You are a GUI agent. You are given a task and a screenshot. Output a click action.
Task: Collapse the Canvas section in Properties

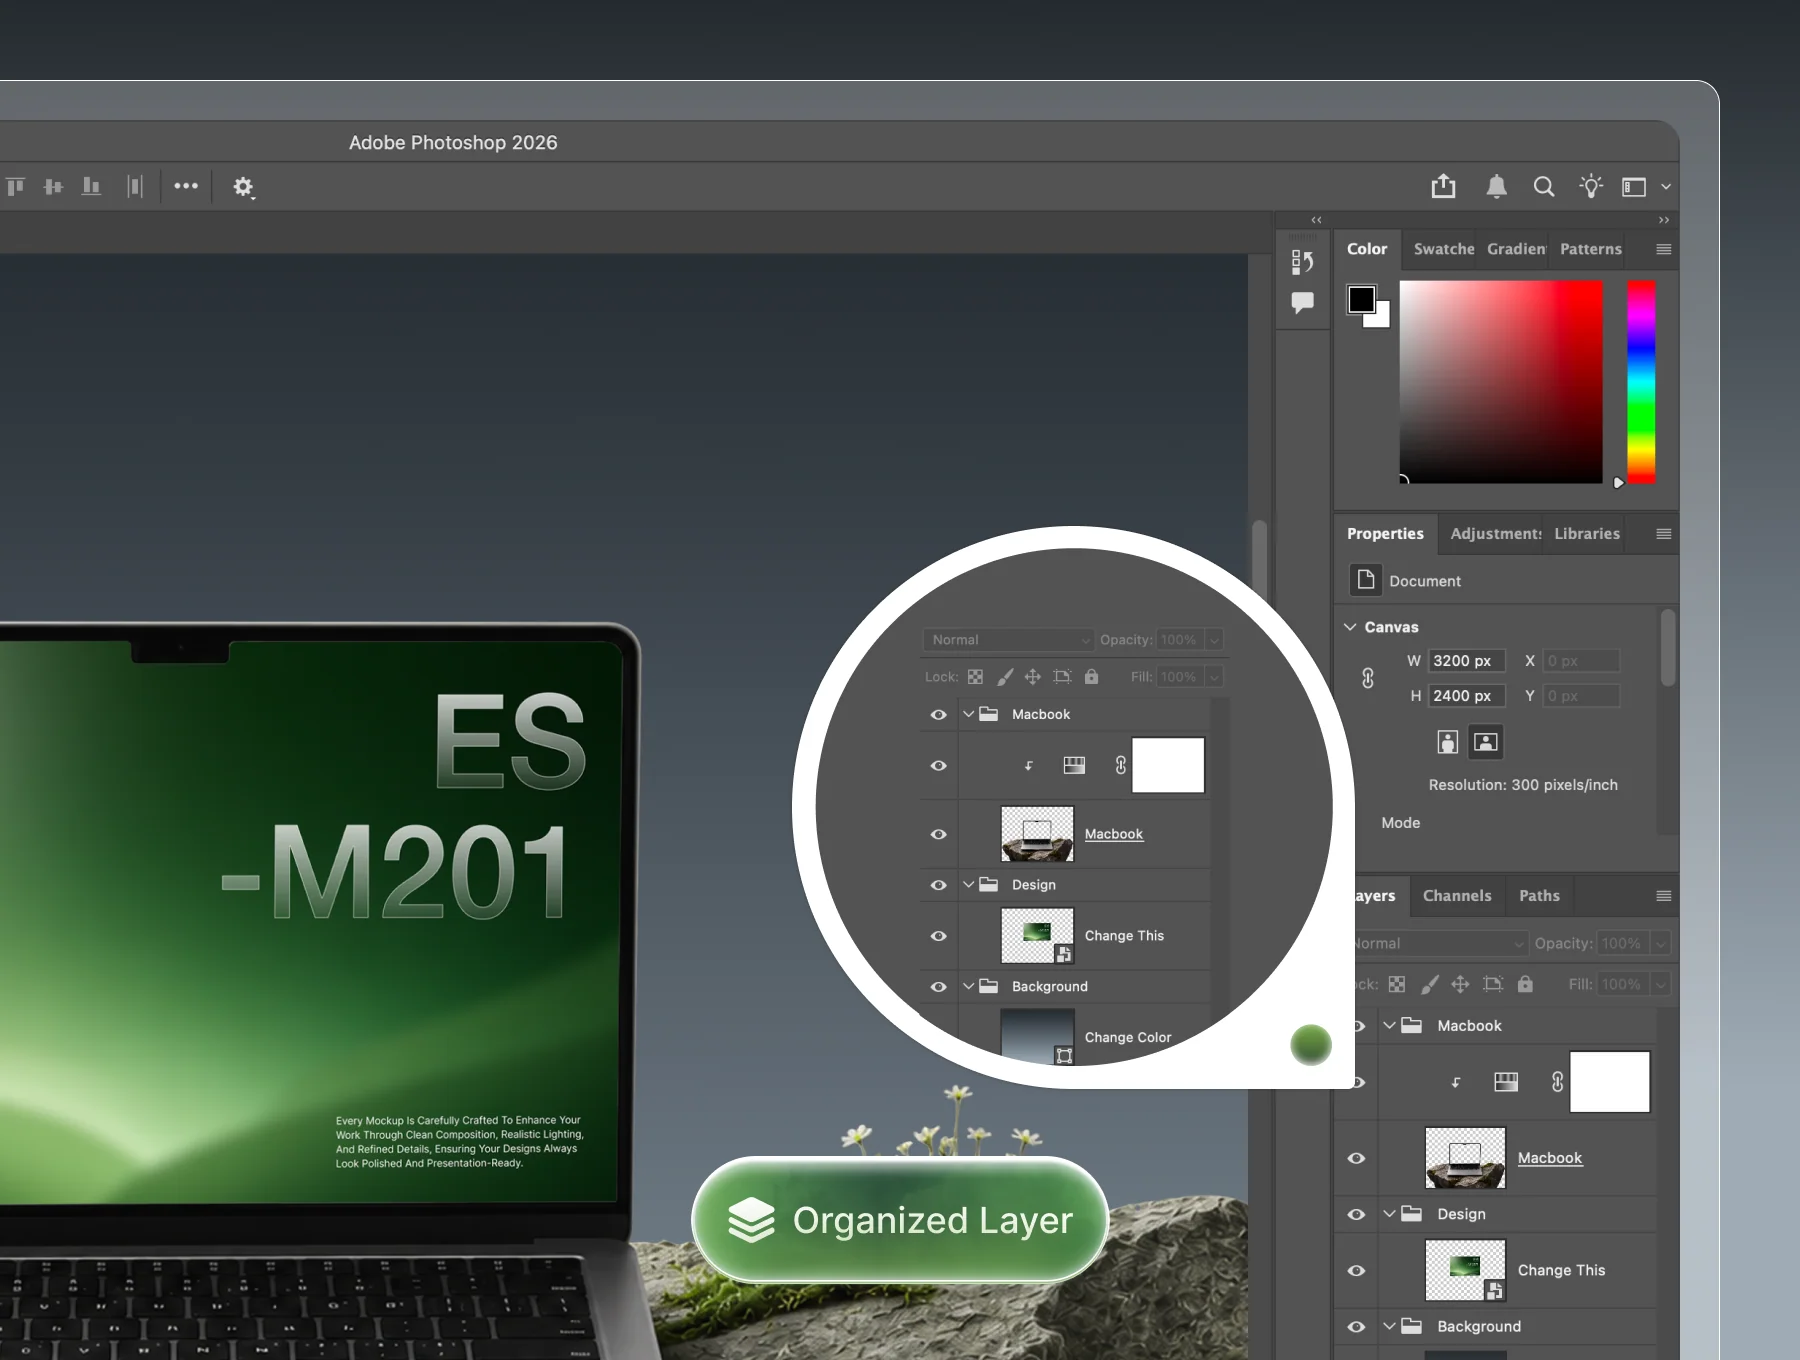1350,627
